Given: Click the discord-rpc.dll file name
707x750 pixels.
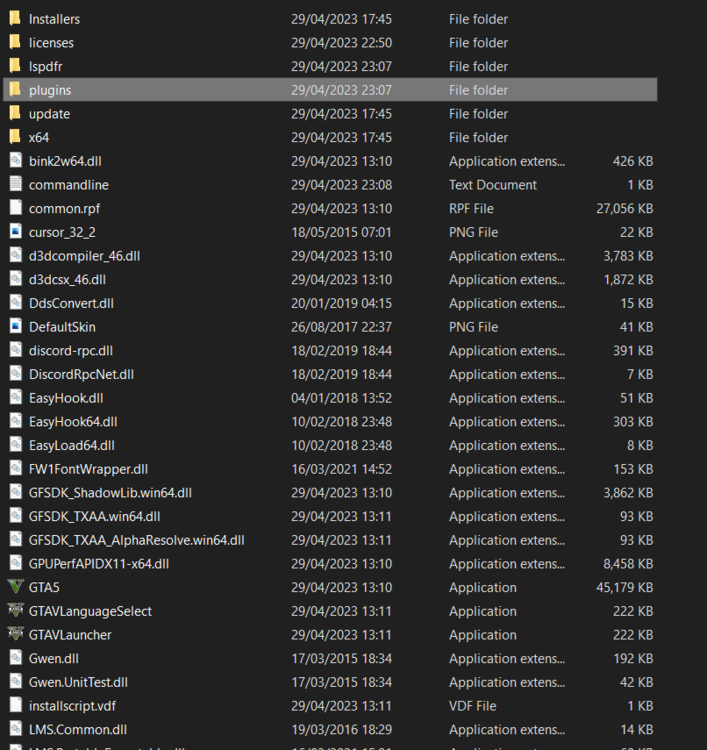Looking at the screenshot, I should [x=71, y=351].
